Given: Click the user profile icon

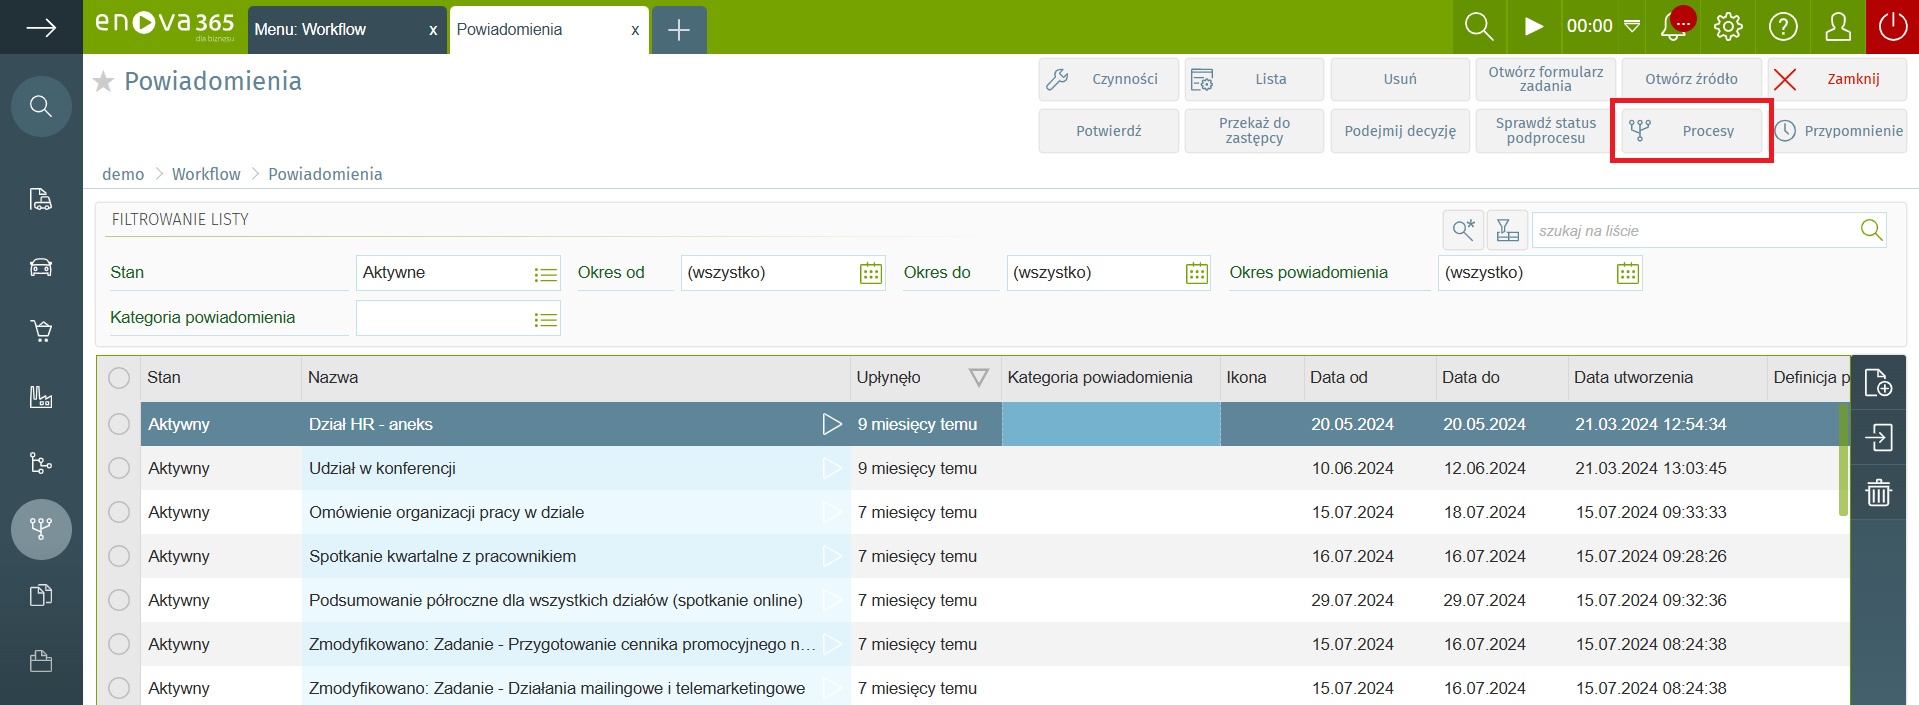Looking at the screenshot, I should [1838, 27].
